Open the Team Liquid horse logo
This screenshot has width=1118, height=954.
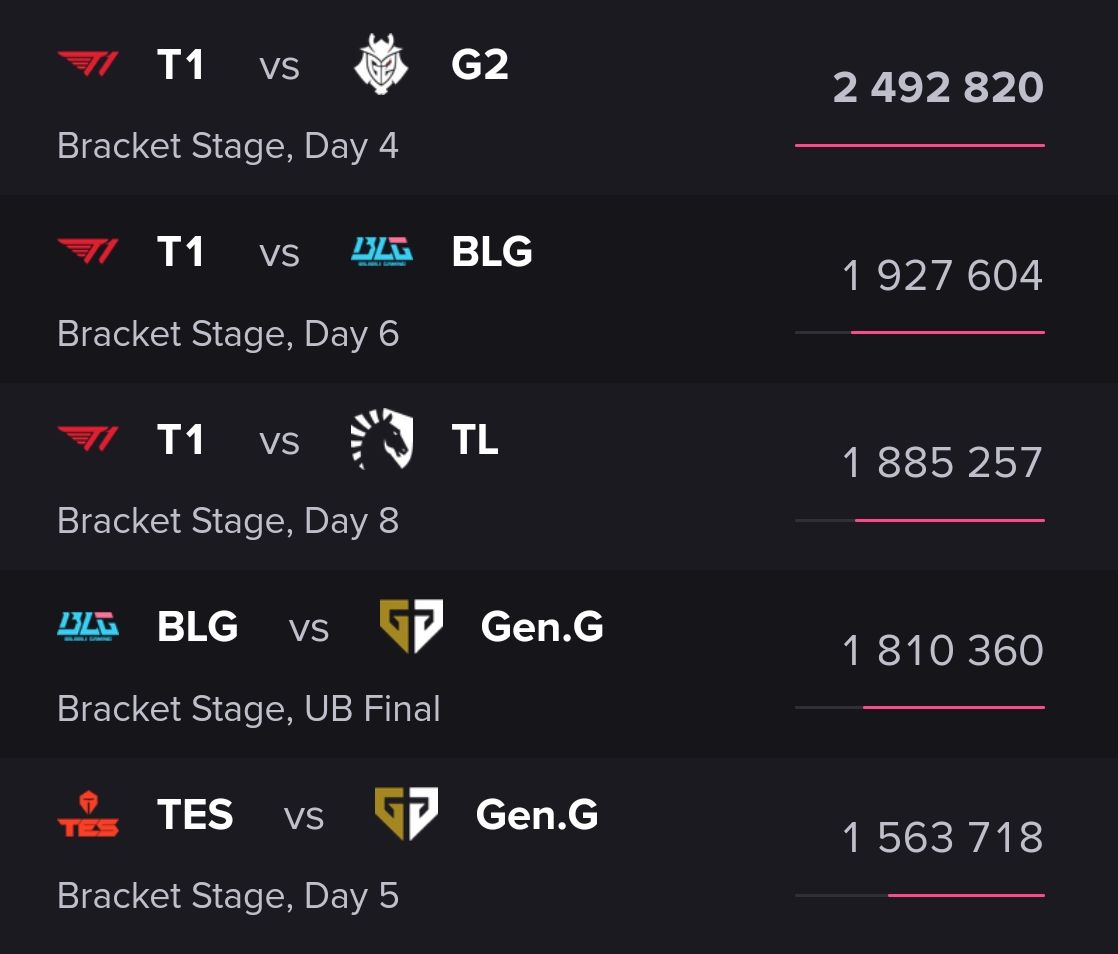381,440
